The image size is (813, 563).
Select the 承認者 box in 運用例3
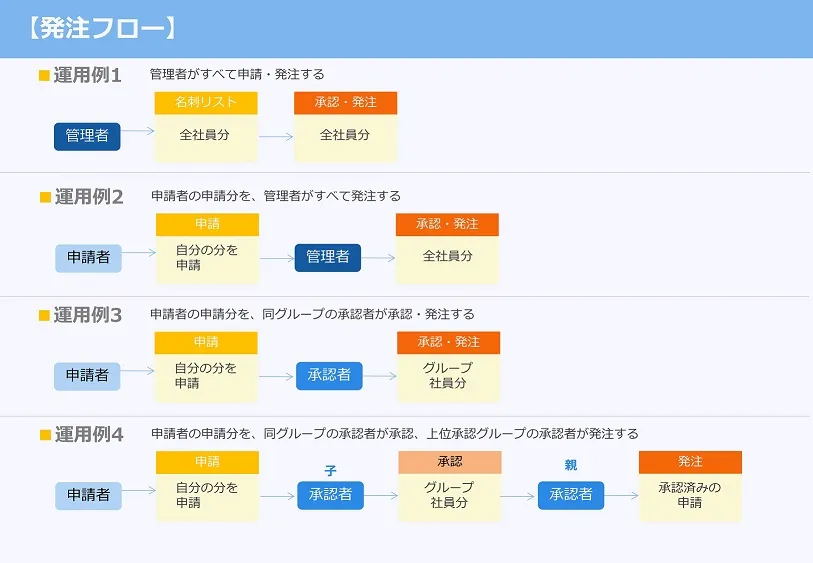coord(329,376)
